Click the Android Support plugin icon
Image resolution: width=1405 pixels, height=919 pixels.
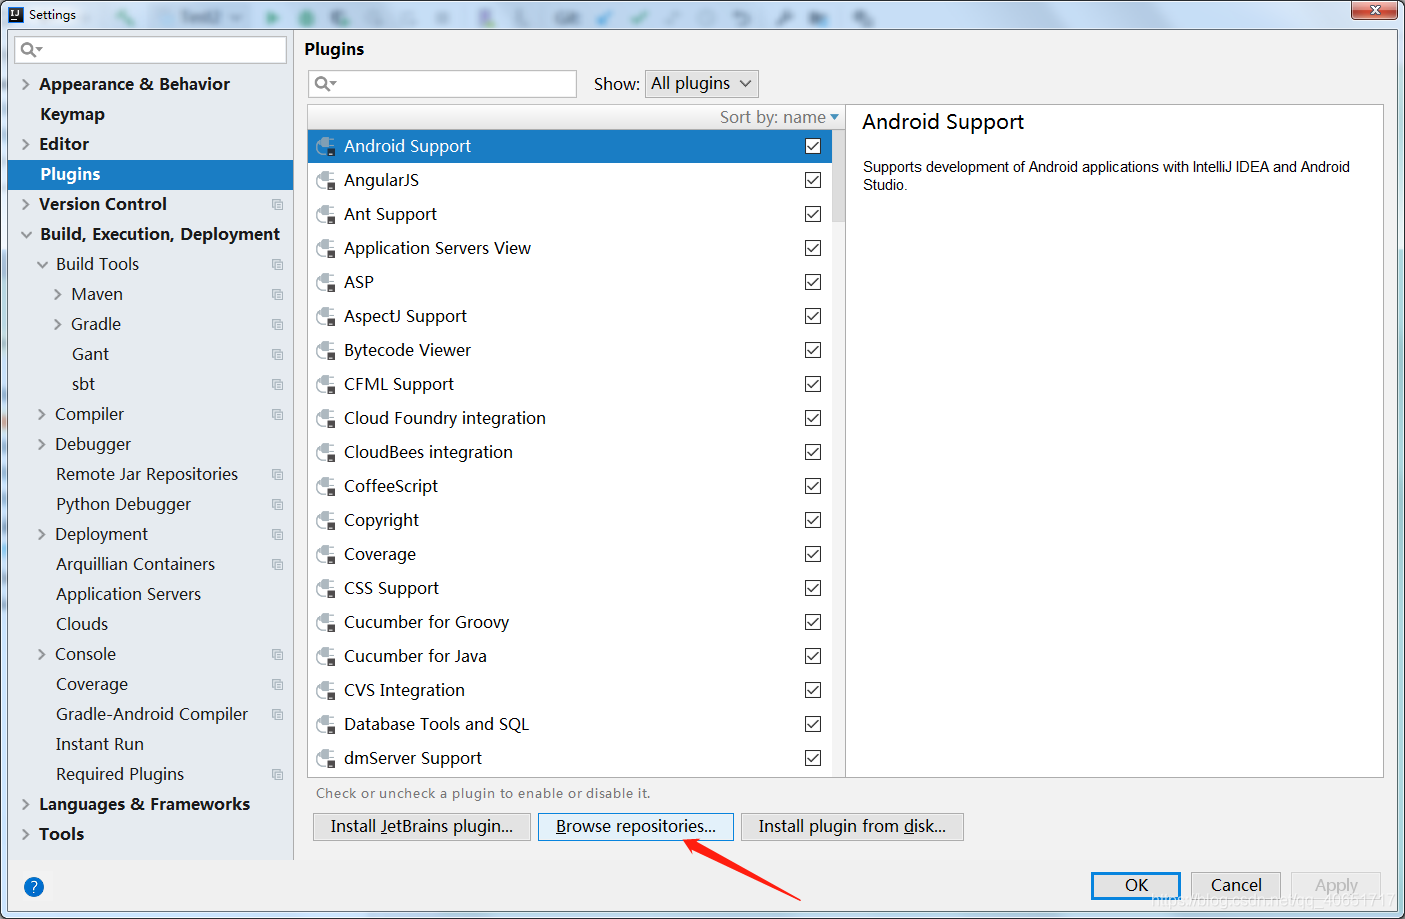(x=325, y=147)
